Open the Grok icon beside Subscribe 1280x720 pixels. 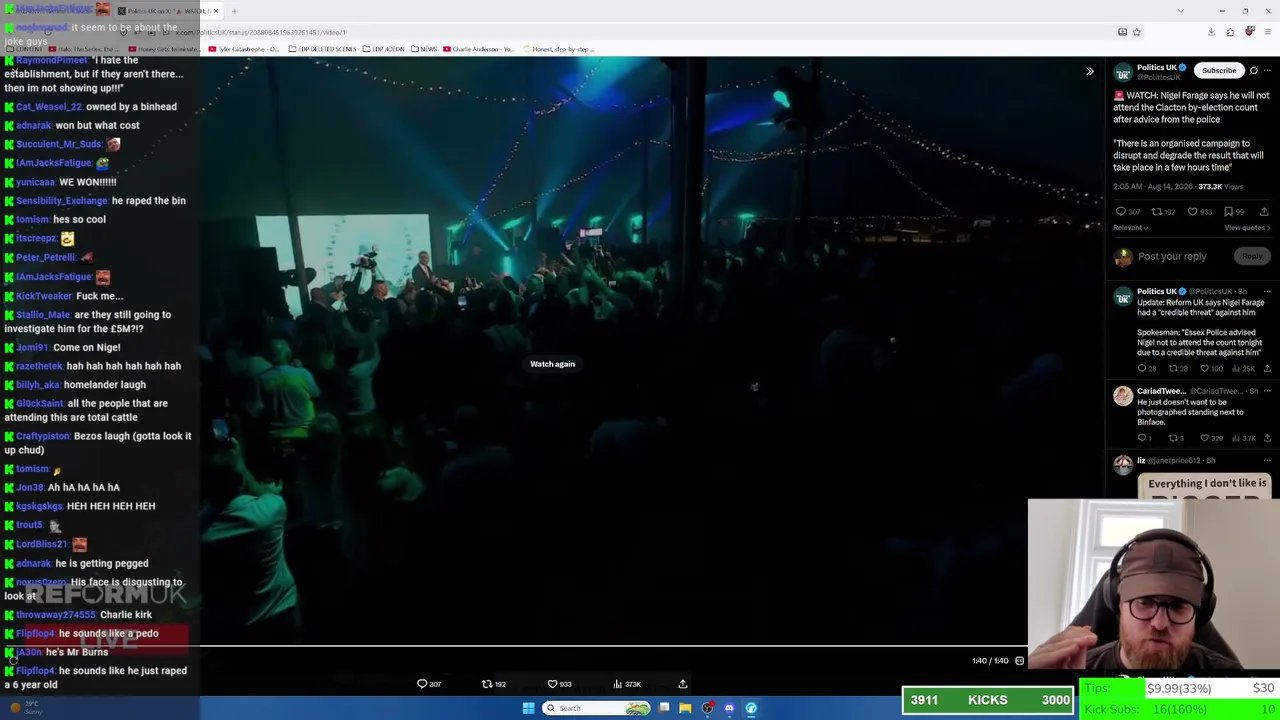coord(1253,71)
